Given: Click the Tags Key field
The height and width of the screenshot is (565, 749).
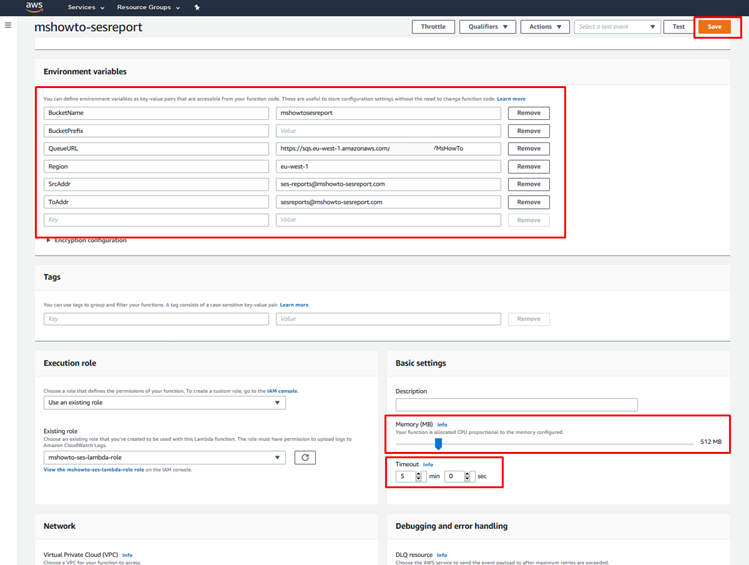Looking at the screenshot, I should (156, 319).
